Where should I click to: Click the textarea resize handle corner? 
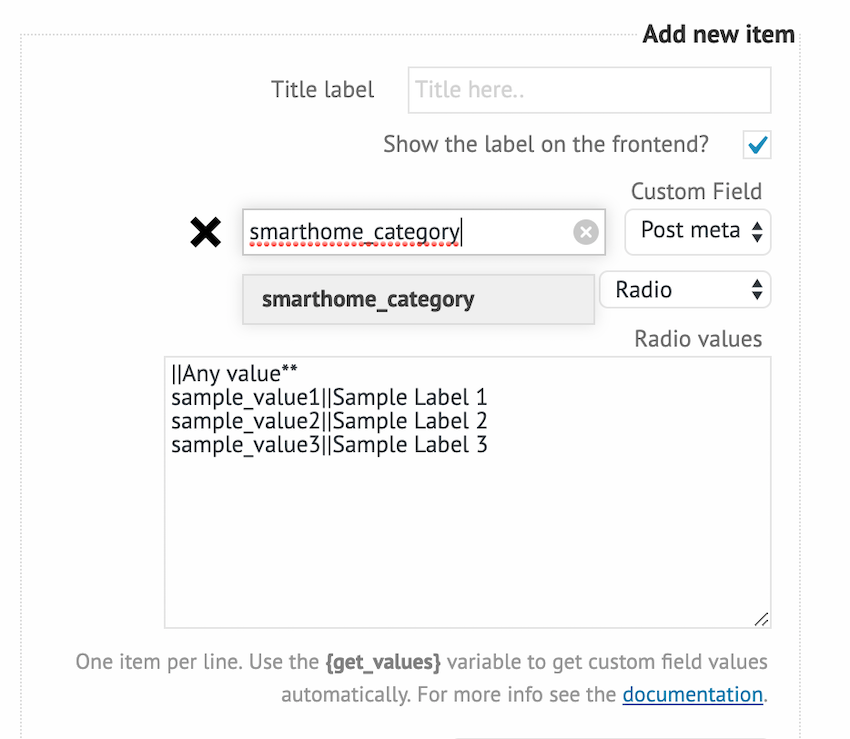[x=761, y=619]
